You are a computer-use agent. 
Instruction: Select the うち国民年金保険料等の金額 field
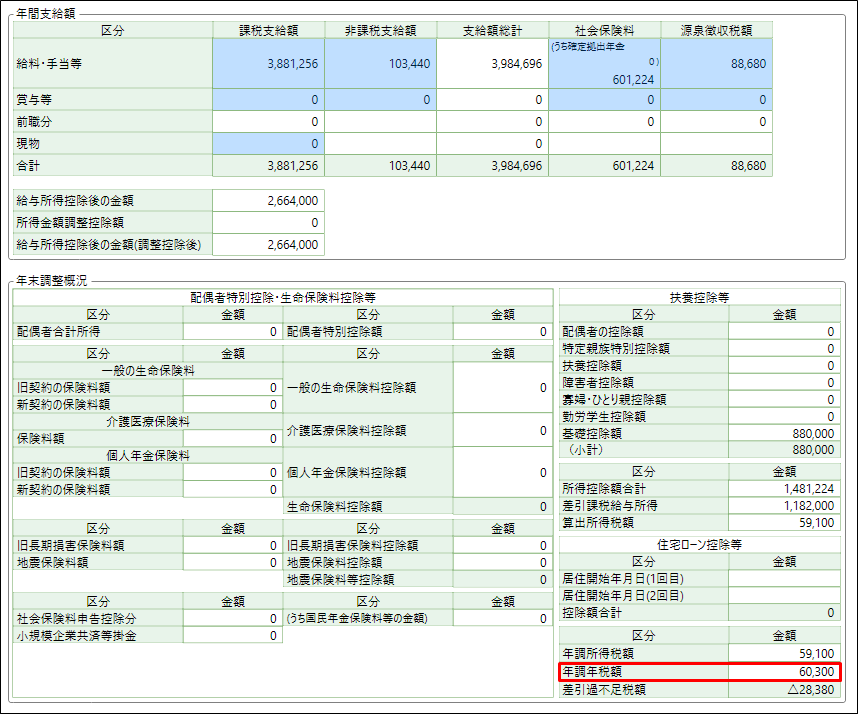[502, 619]
